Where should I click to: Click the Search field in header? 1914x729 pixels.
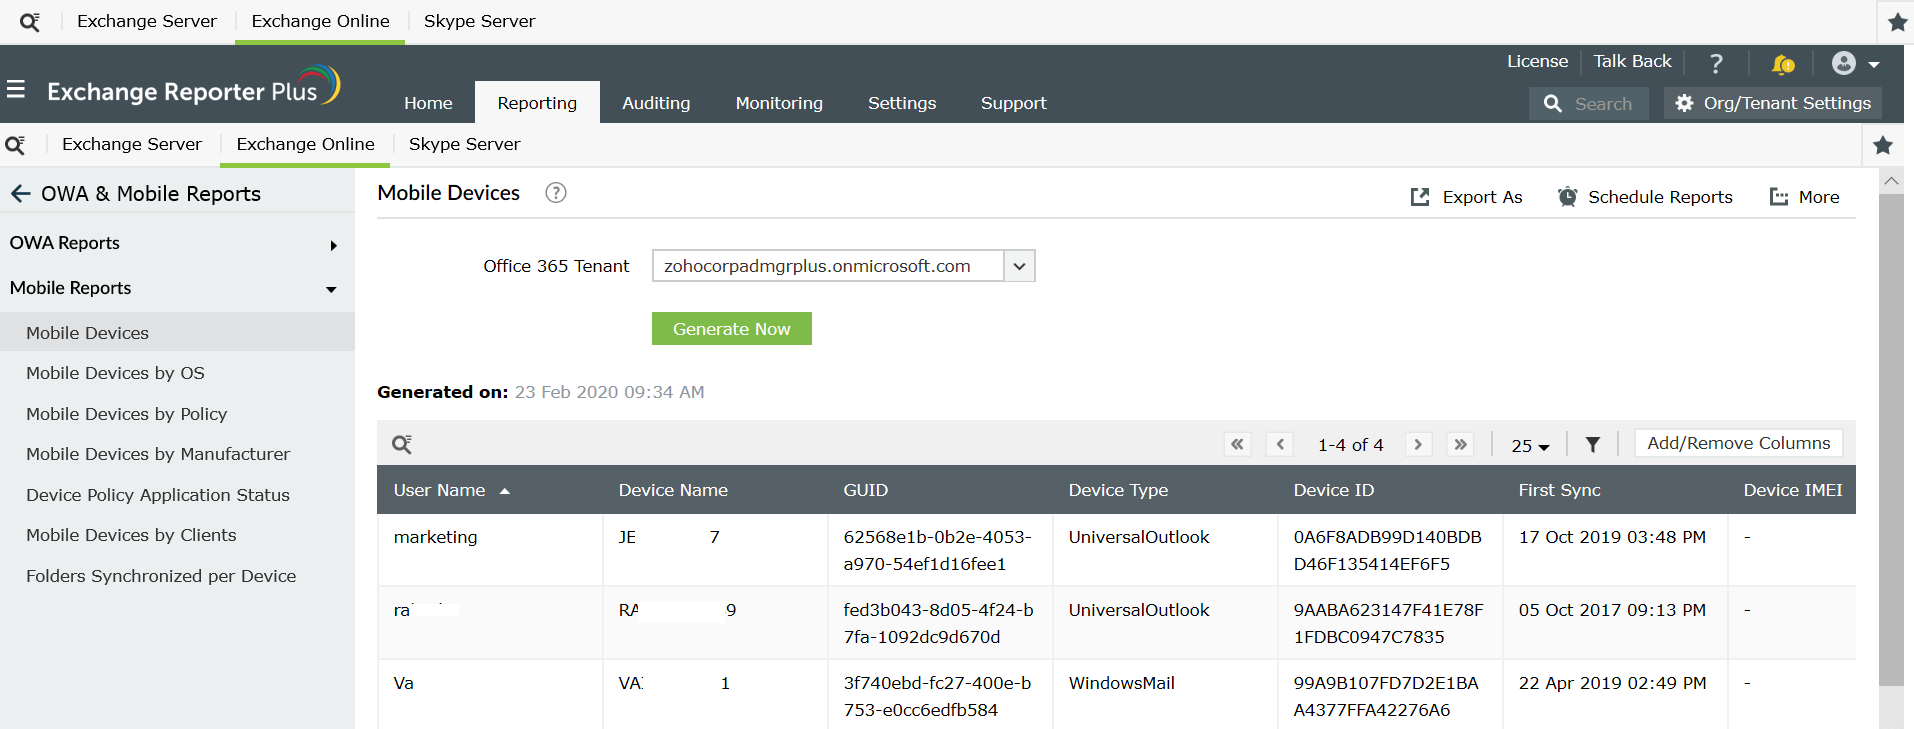click(1602, 104)
